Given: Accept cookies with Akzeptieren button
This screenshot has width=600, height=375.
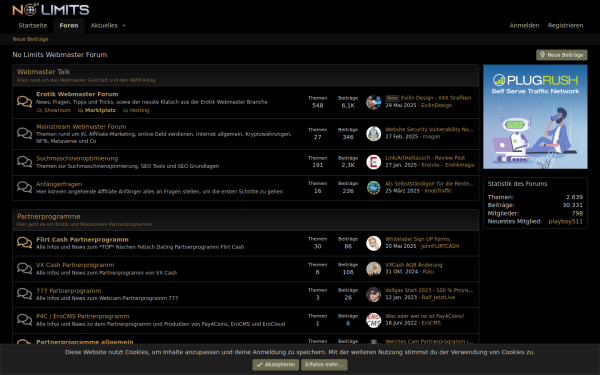Looking at the screenshot, I should [276, 365].
